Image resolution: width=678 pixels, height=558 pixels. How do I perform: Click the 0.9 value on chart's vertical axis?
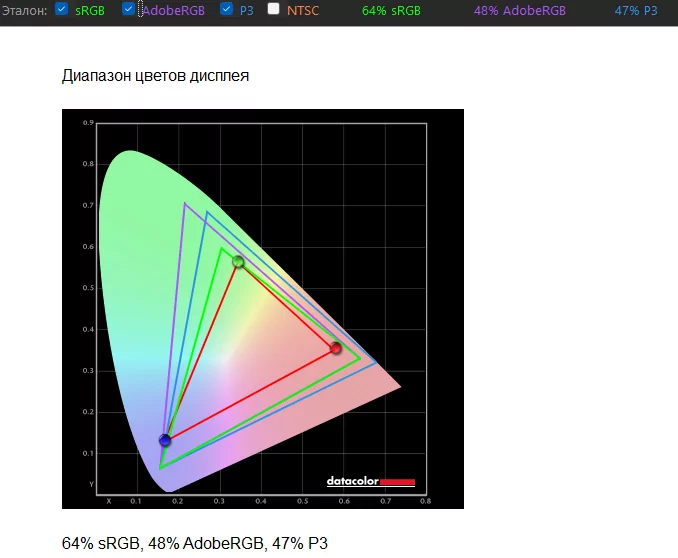click(x=88, y=123)
